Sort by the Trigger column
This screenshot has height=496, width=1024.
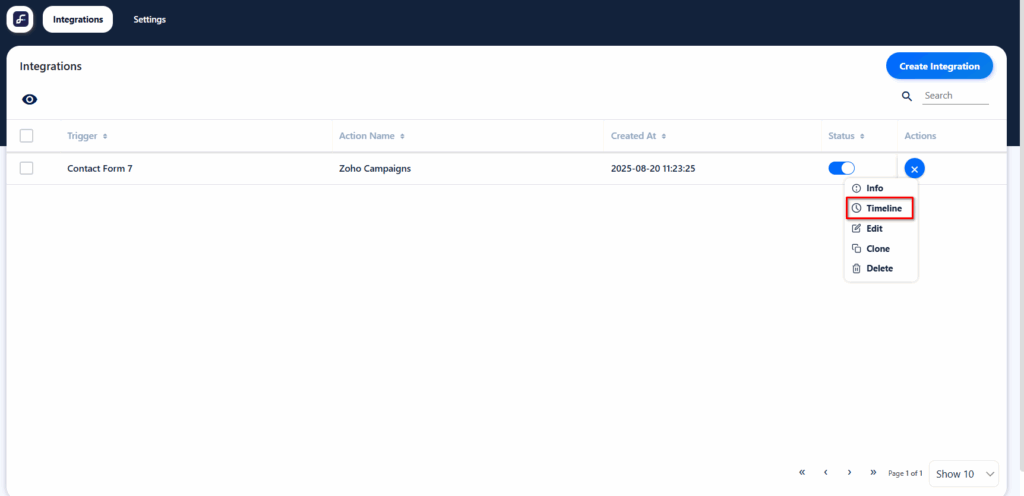[87, 136]
